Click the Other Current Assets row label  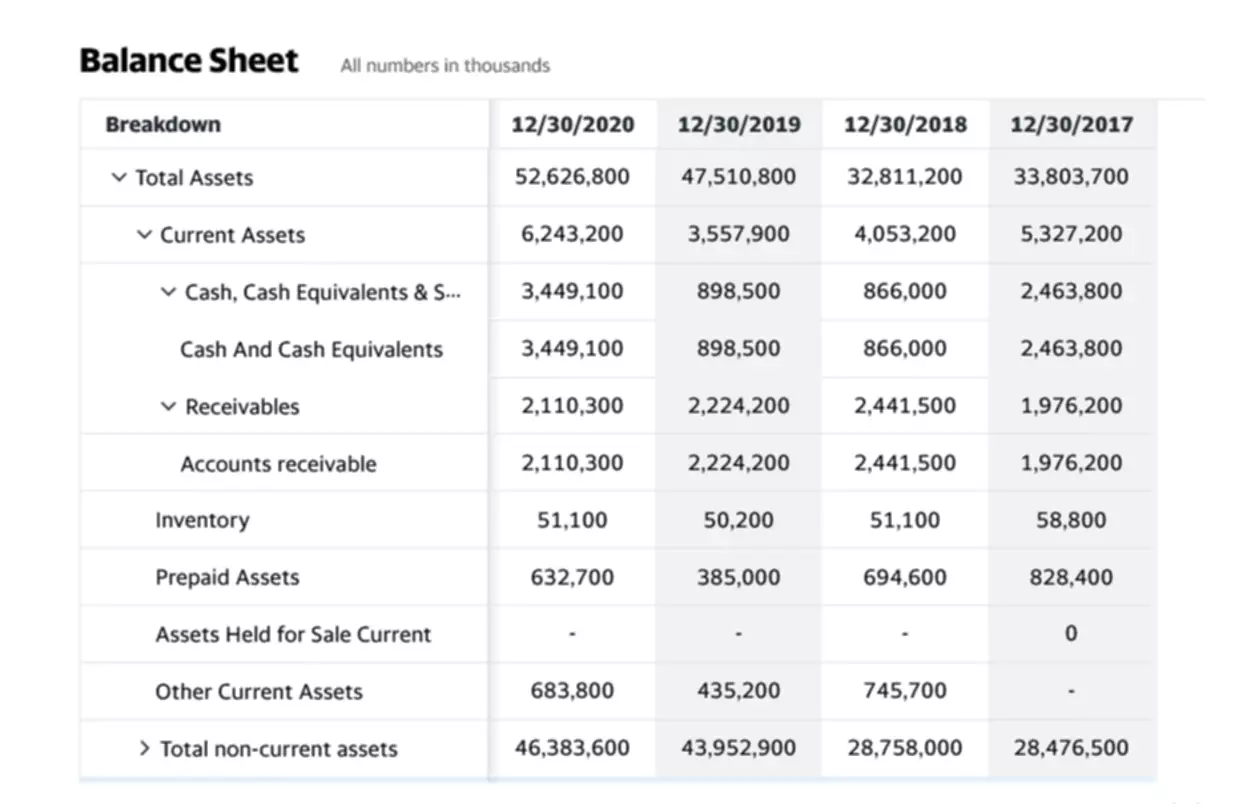click(x=259, y=691)
